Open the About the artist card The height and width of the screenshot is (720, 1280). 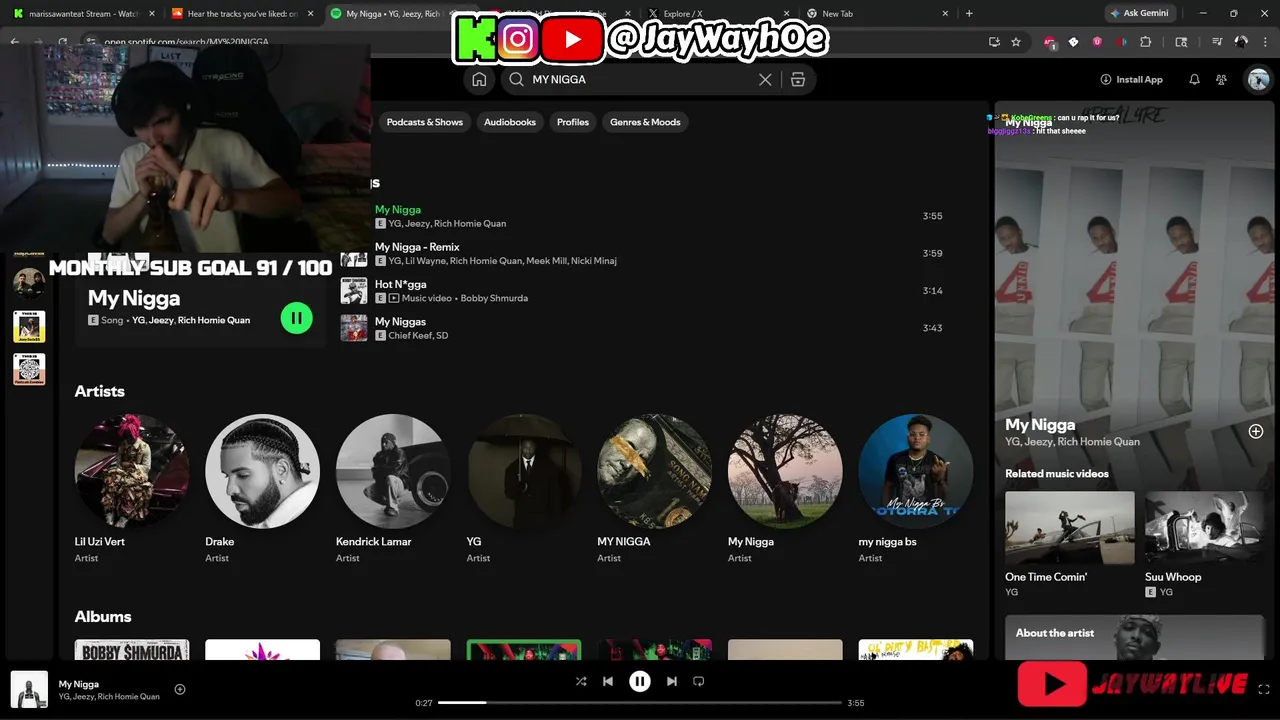(1135, 637)
